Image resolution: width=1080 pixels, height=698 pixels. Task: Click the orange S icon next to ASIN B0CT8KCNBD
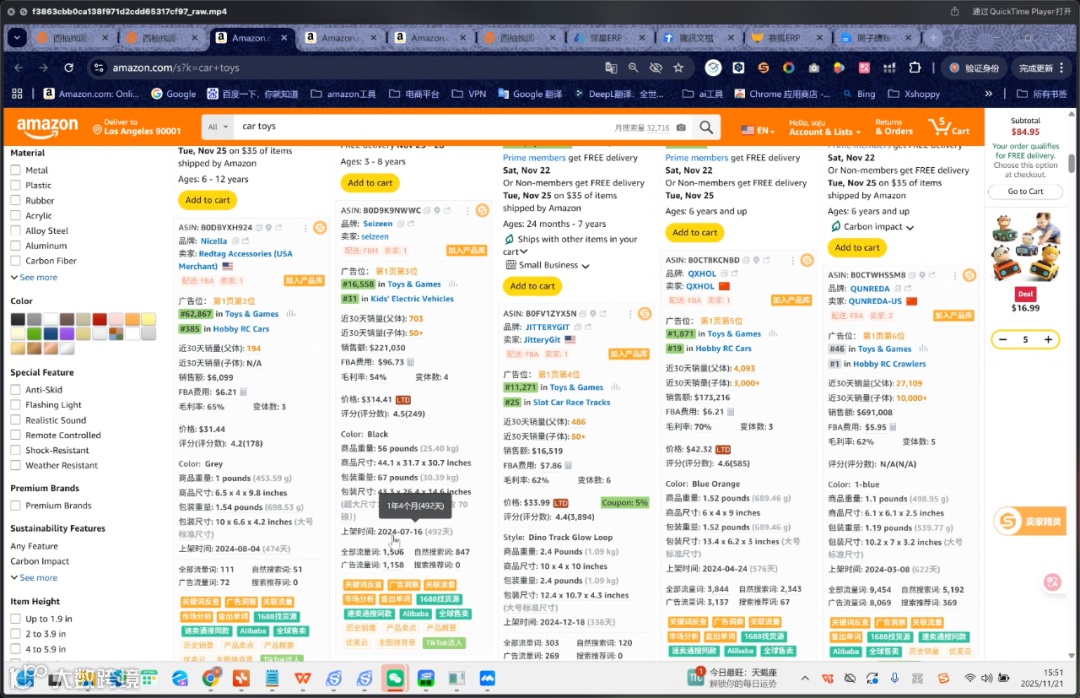point(807,260)
